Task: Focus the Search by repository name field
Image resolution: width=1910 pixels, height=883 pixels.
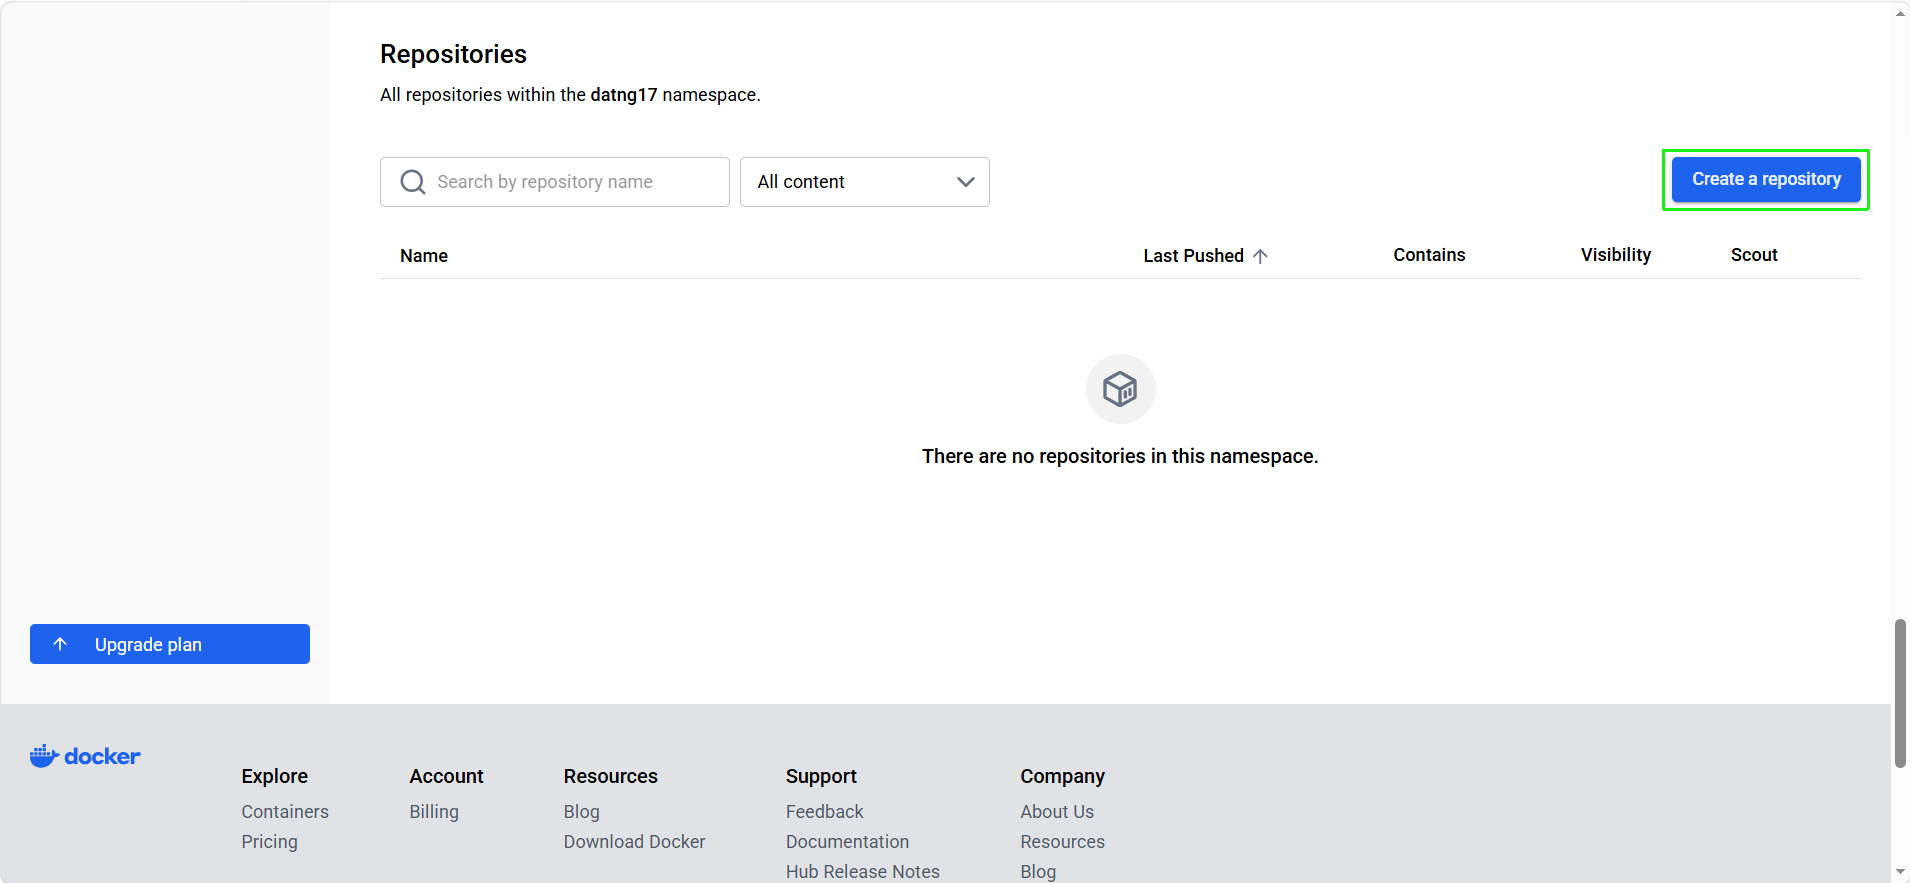Action: (x=555, y=182)
